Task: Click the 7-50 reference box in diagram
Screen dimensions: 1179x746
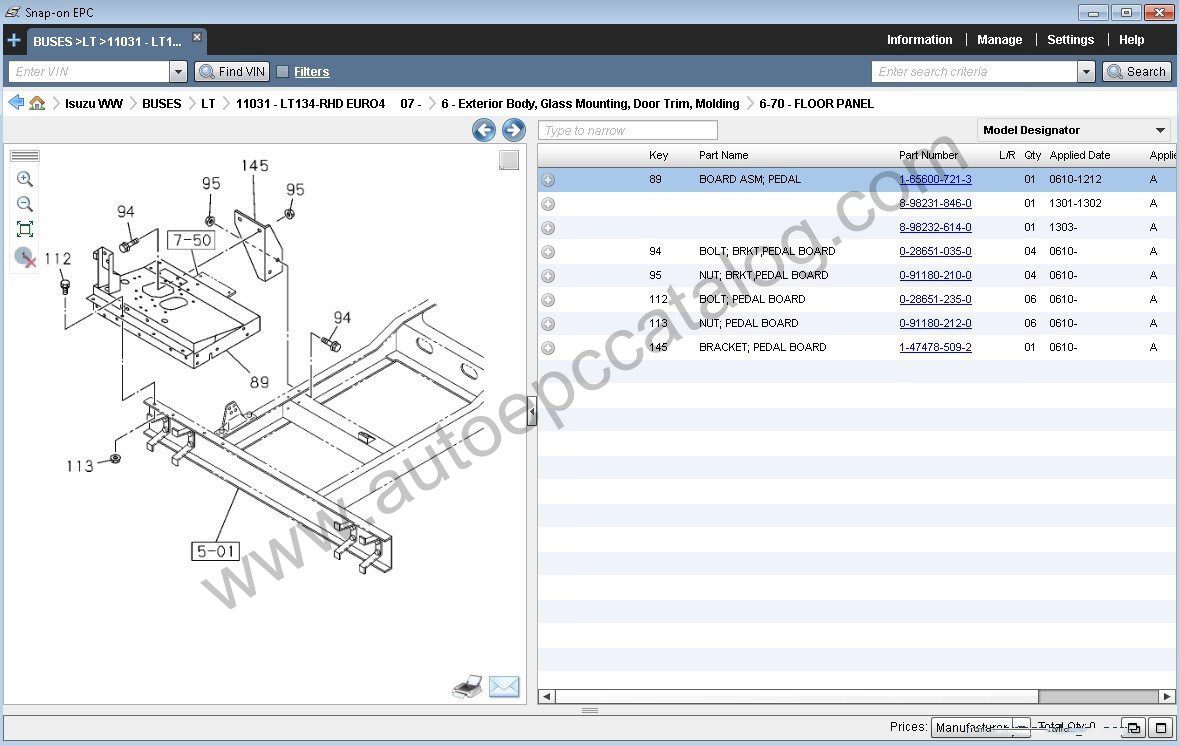Action: pos(192,240)
